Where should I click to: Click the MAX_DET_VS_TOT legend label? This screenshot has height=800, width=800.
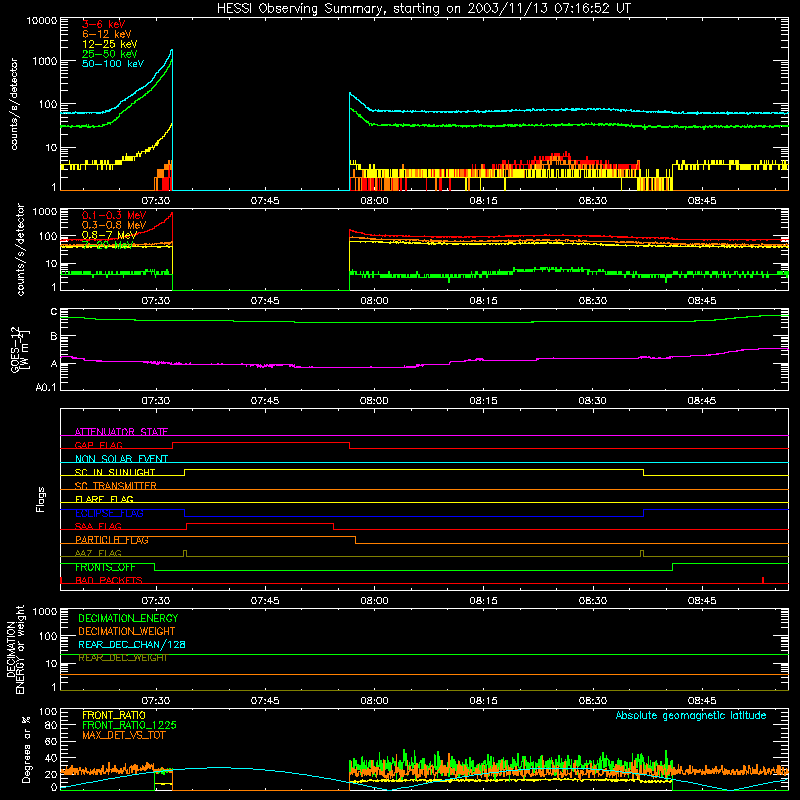pos(123,735)
